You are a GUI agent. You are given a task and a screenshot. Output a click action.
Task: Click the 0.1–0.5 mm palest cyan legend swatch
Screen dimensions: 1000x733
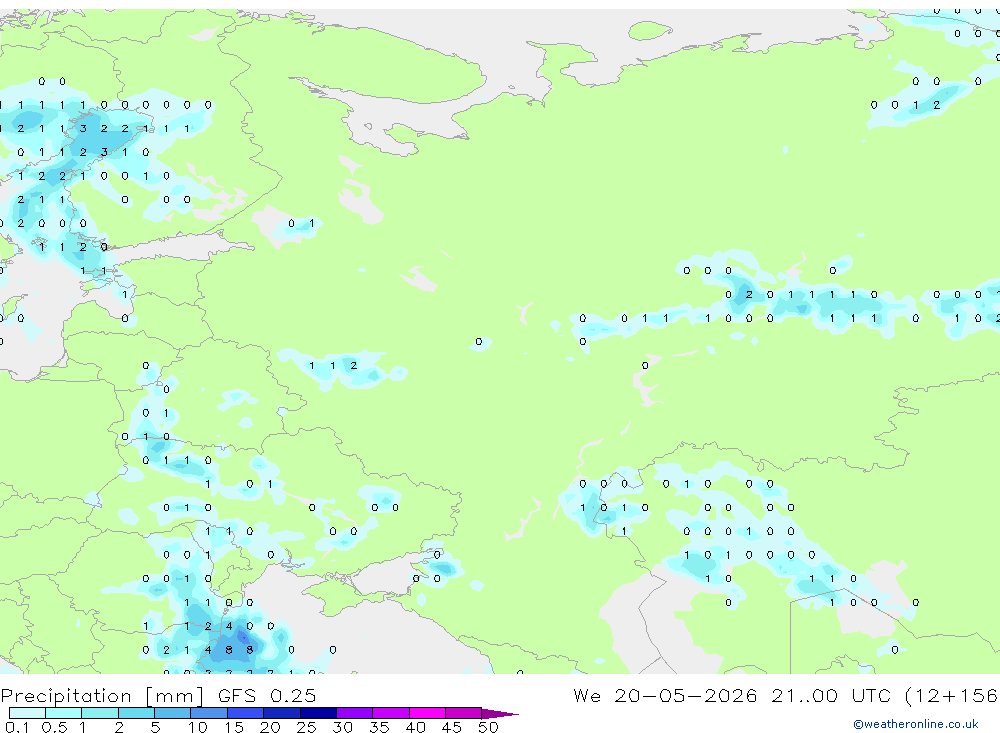pyautogui.click(x=27, y=713)
